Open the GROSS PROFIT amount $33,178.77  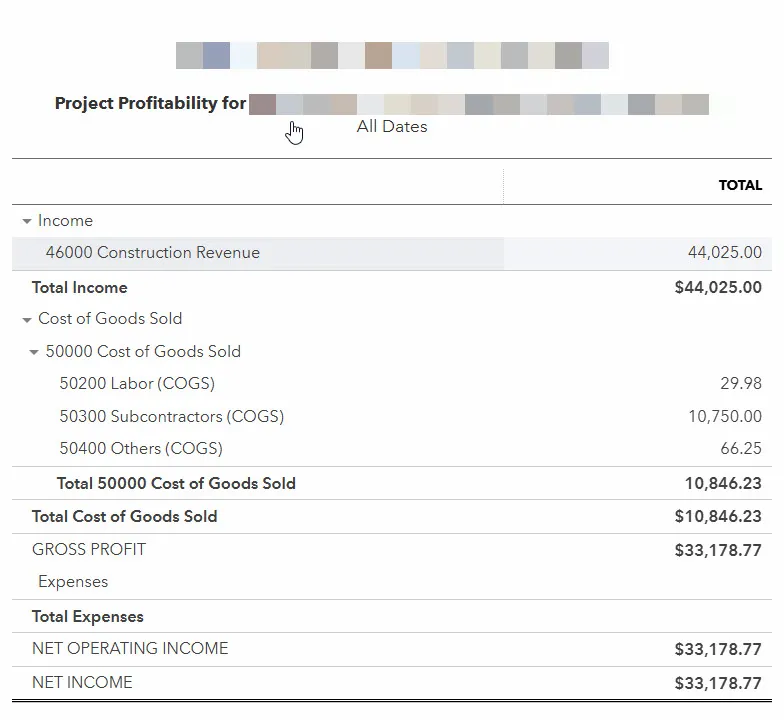click(718, 550)
